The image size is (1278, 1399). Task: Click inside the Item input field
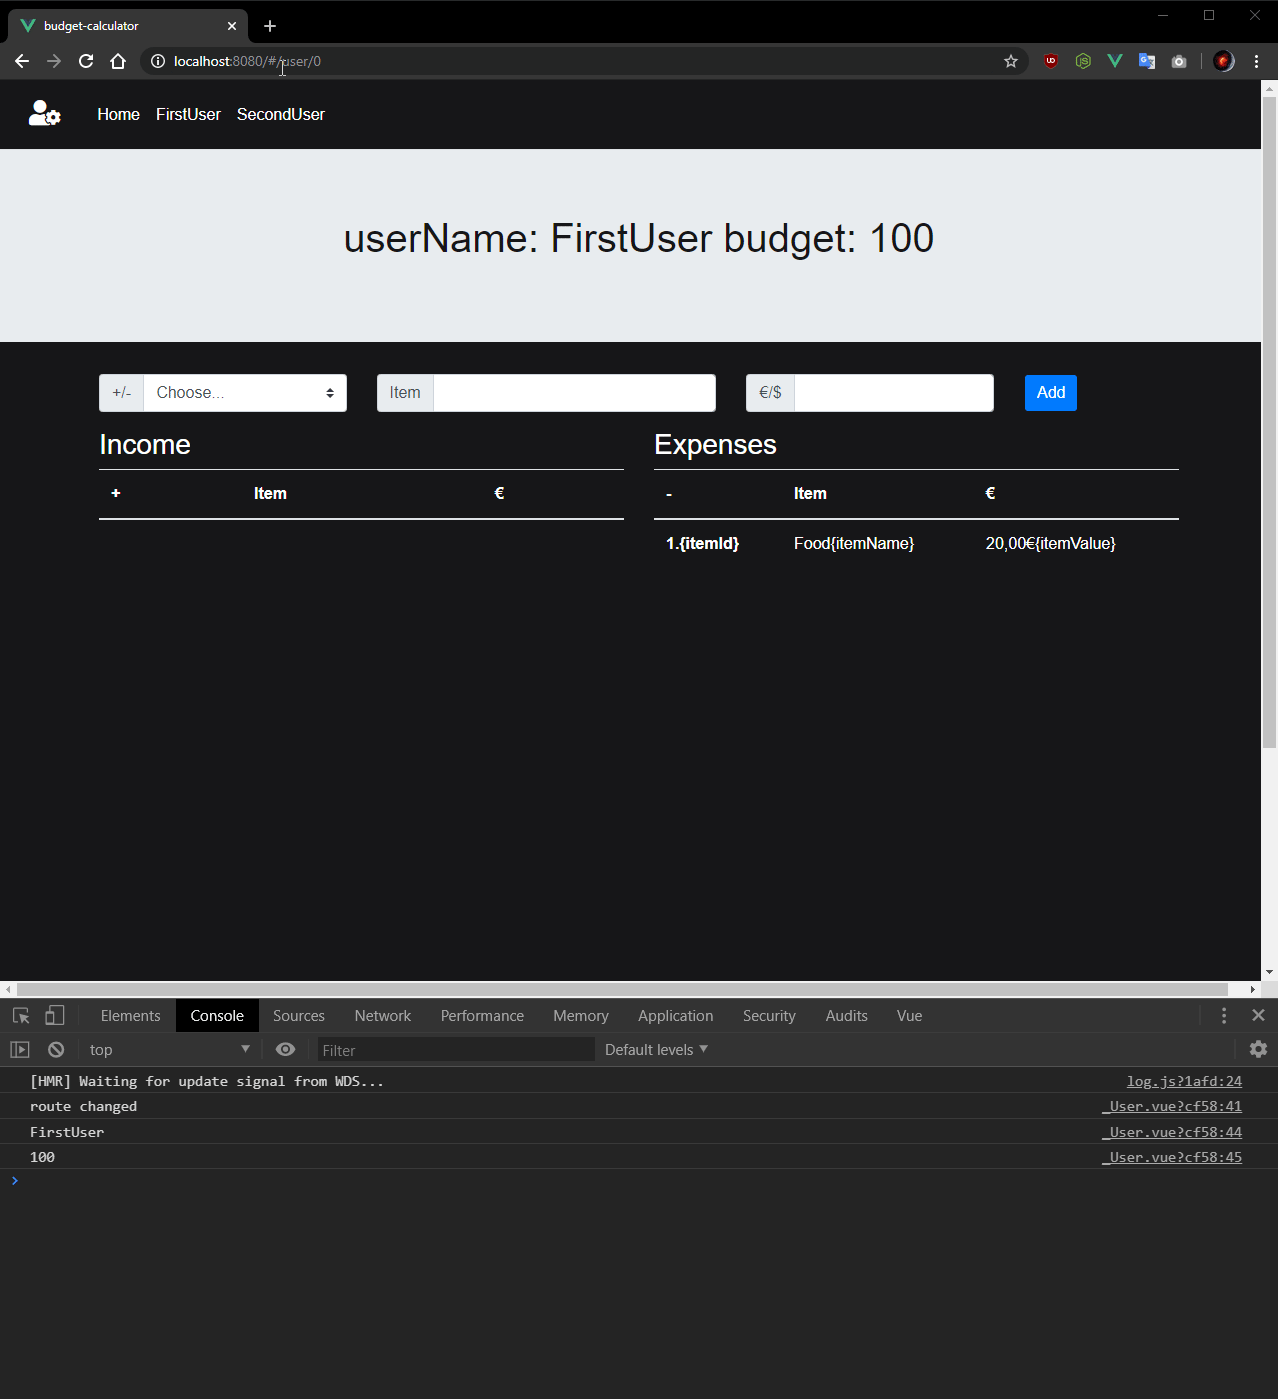pyautogui.click(x=574, y=393)
